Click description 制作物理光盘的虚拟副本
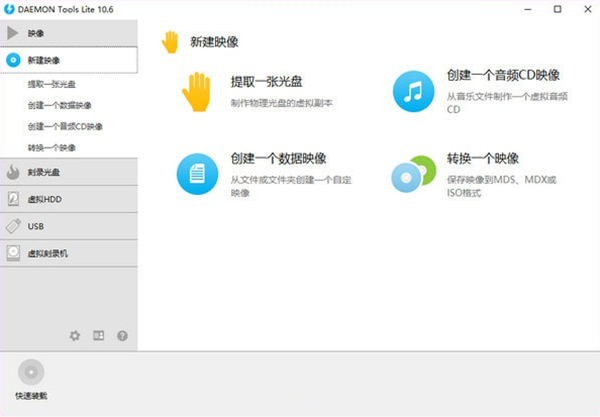This screenshot has width=600, height=417. coord(281,103)
